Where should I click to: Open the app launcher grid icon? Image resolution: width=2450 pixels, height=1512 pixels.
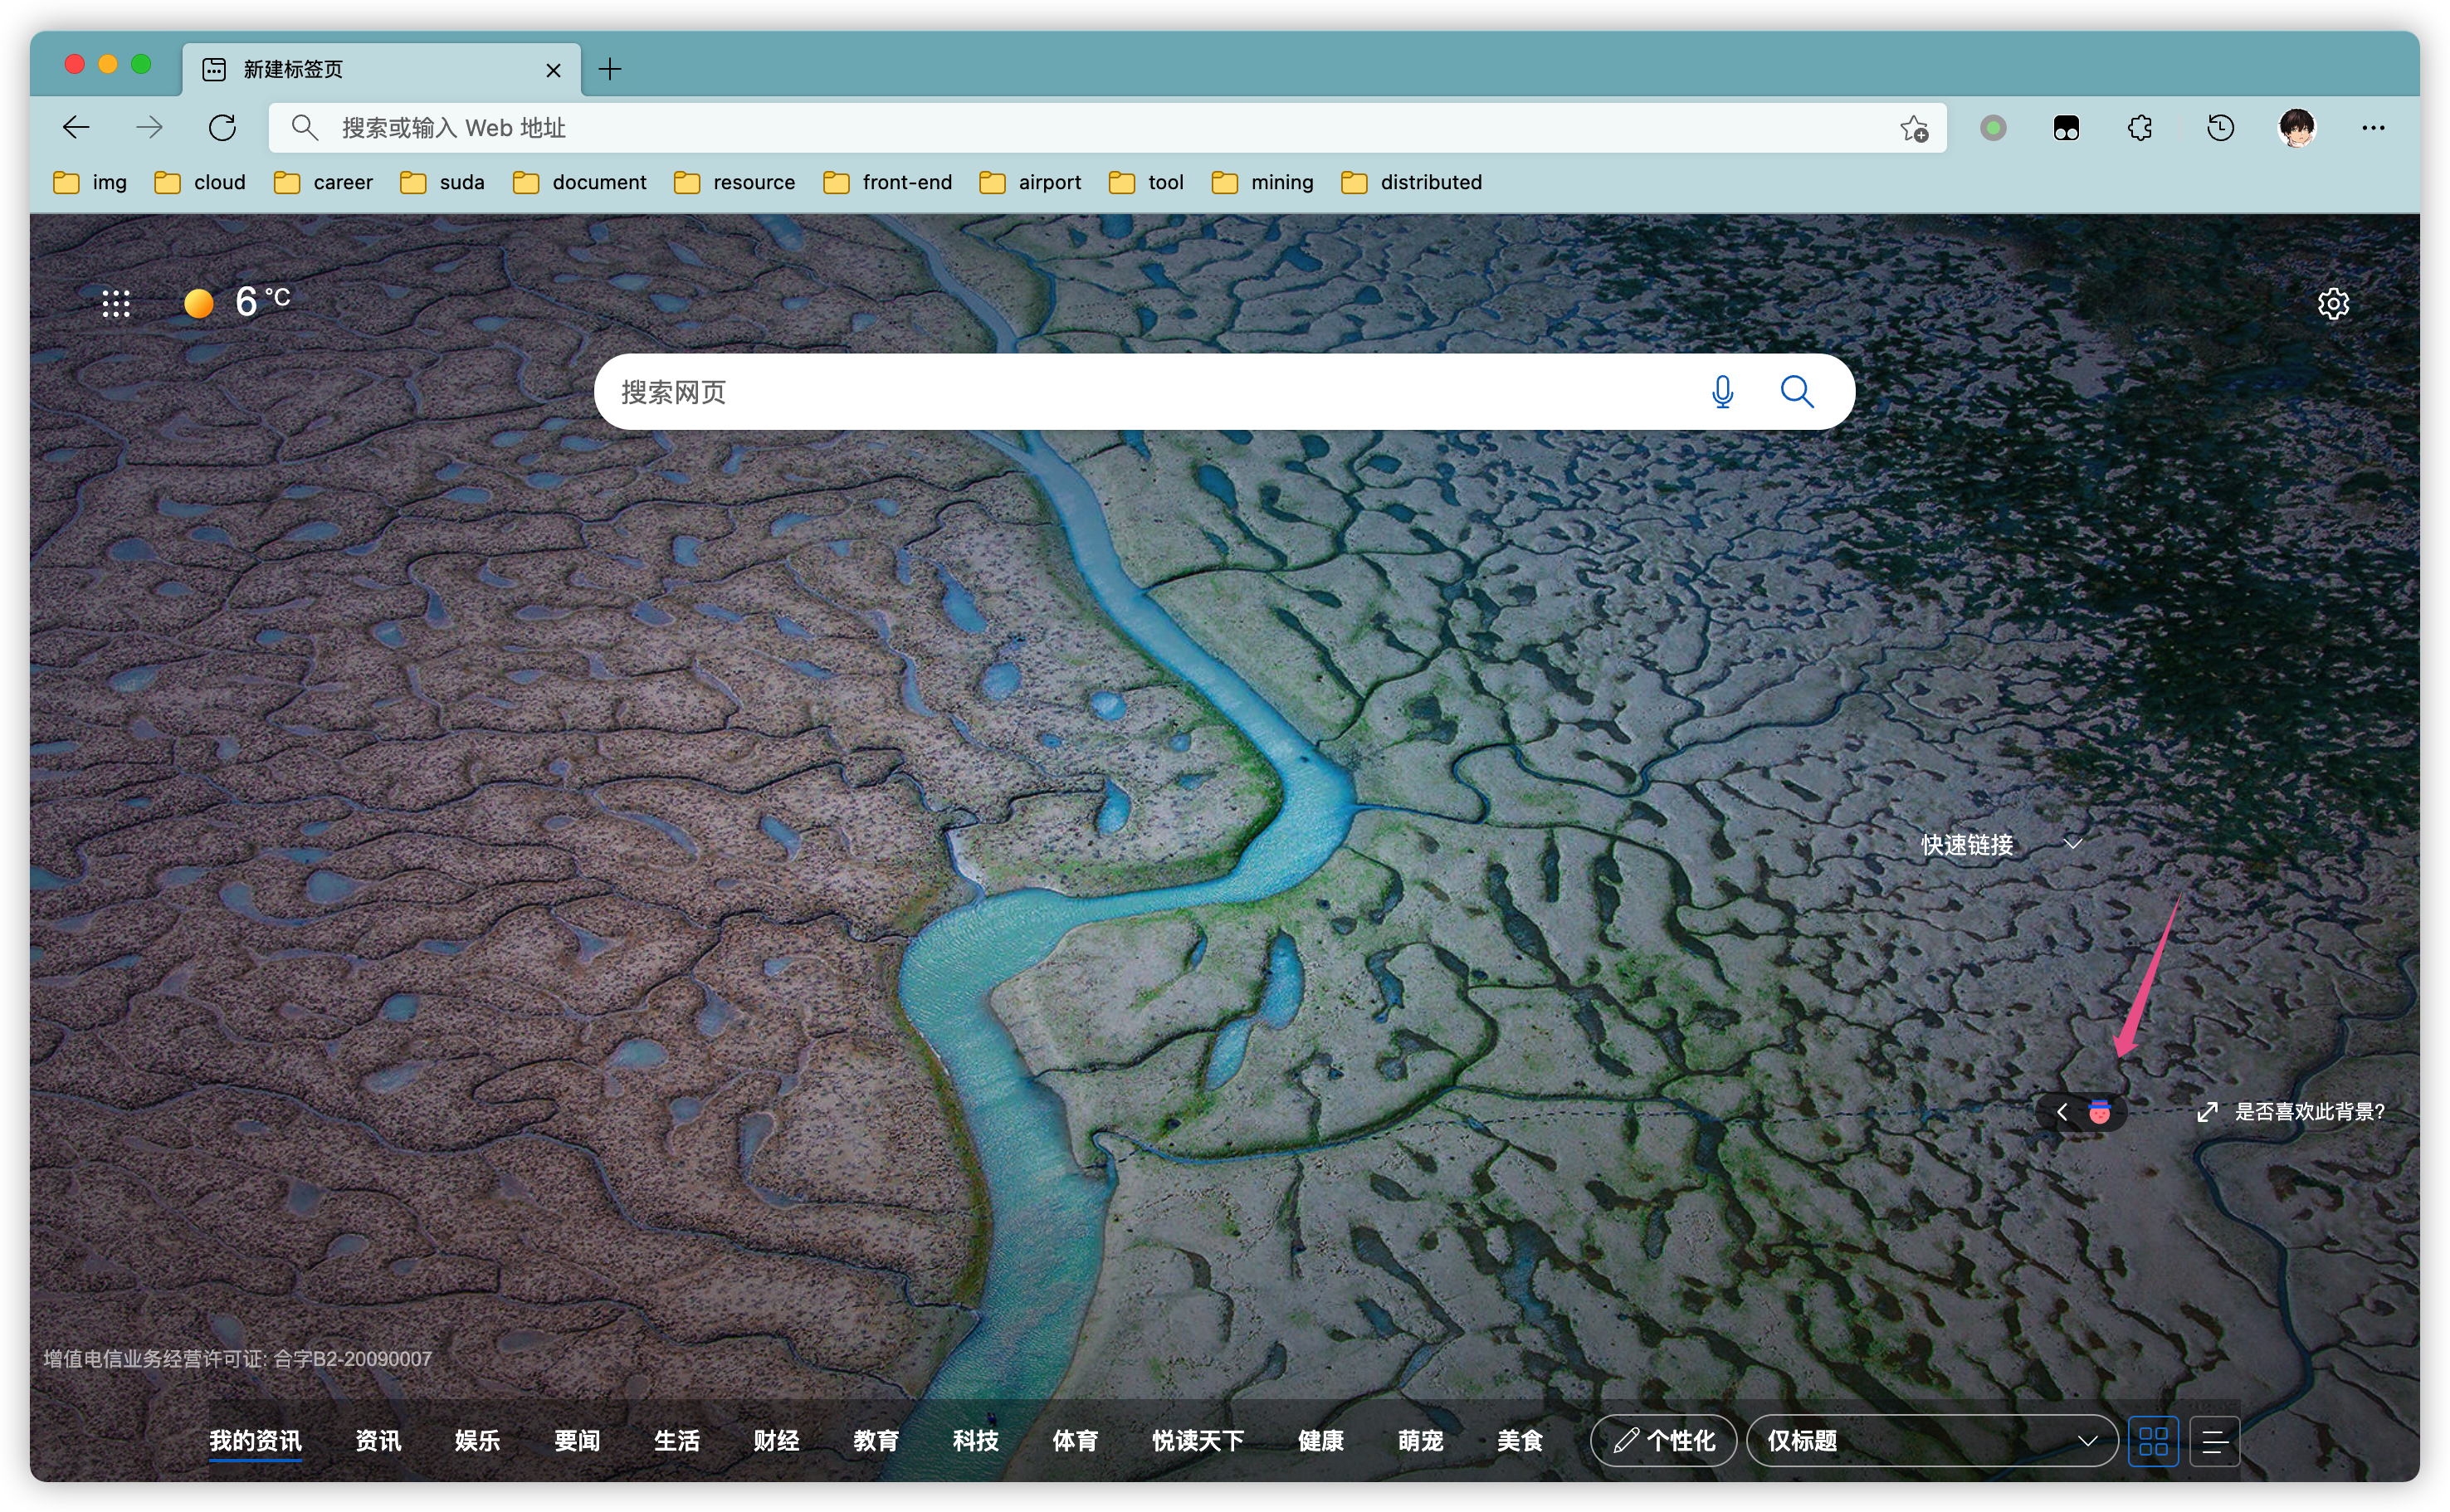pyautogui.click(x=116, y=303)
